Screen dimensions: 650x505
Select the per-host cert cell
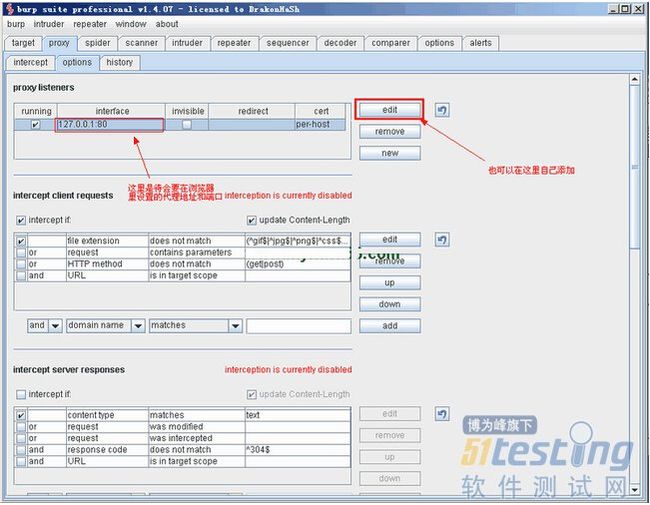tap(320, 124)
